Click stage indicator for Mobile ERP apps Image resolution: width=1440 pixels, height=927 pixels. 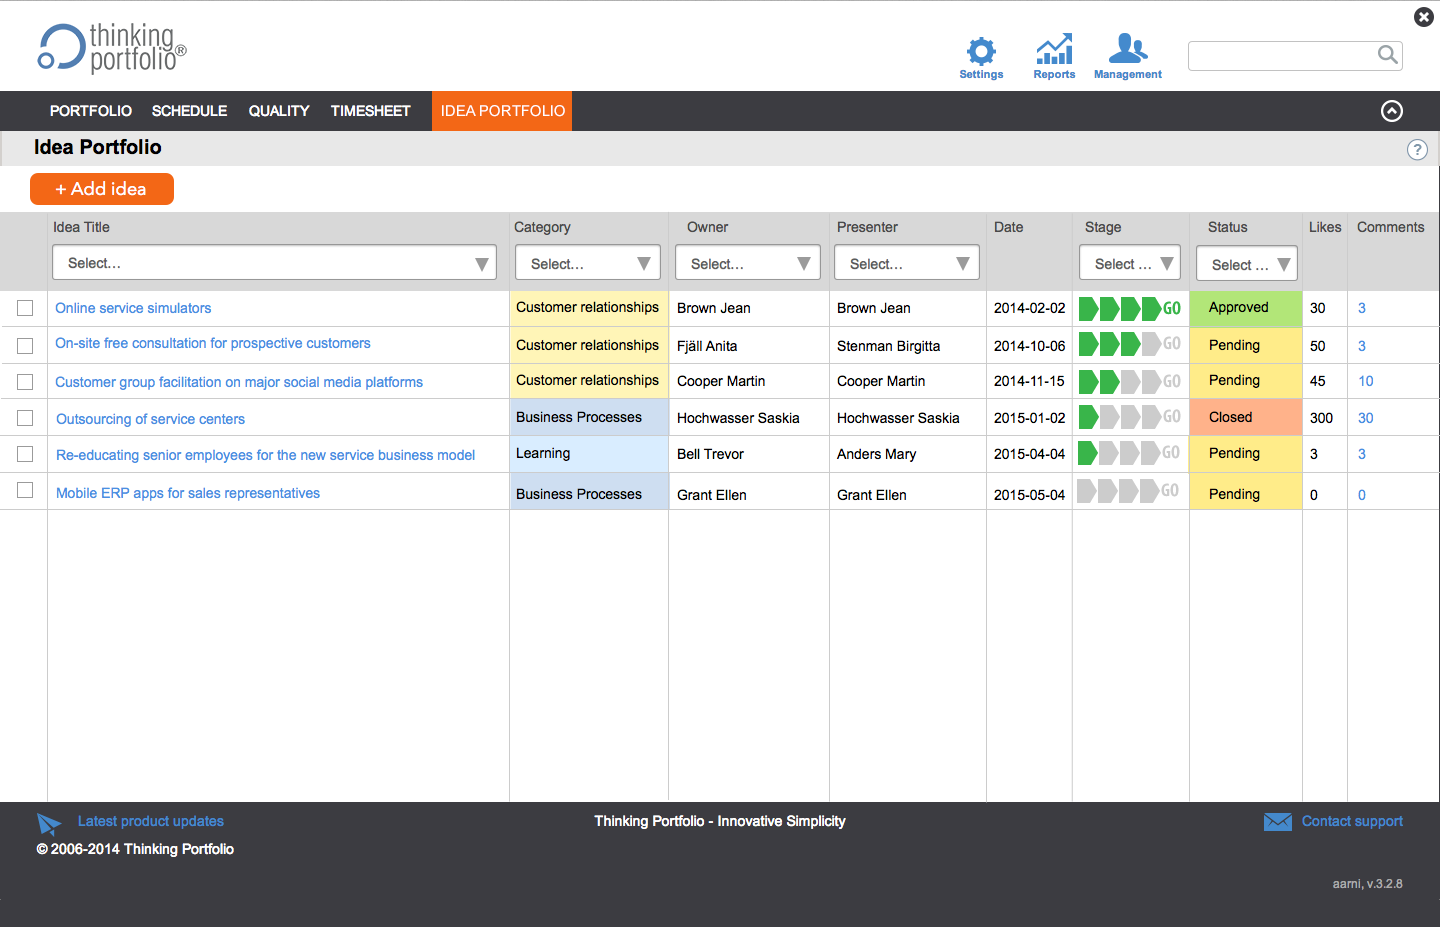(x=1130, y=491)
